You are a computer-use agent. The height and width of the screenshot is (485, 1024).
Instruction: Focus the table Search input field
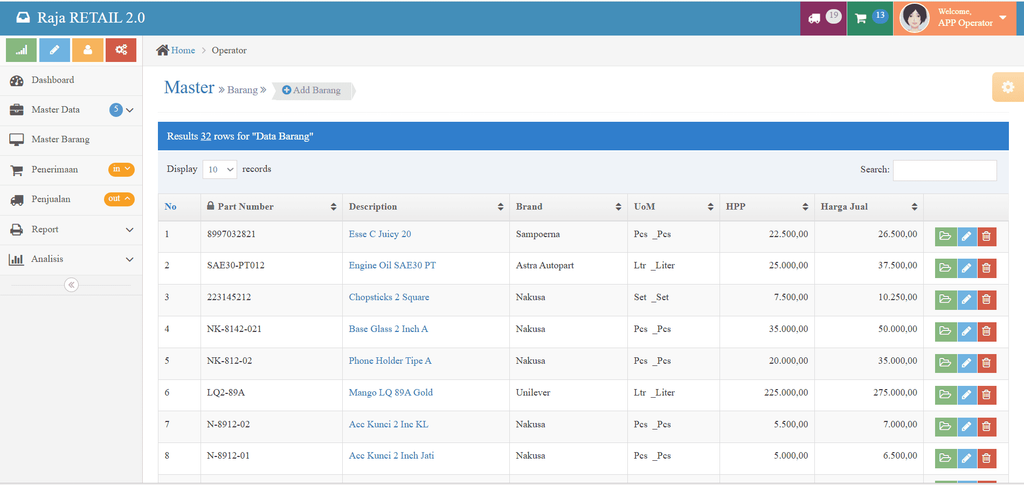tap(944, 170)
